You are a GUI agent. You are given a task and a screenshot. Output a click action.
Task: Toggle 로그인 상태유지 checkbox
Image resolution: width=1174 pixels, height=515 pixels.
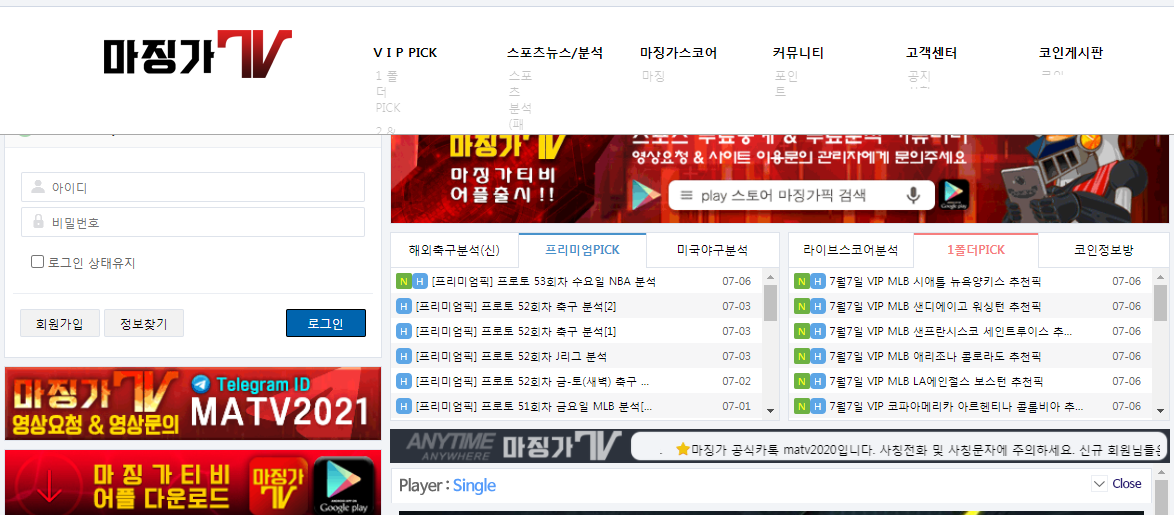pyautogui.click(x=37, y=261)
